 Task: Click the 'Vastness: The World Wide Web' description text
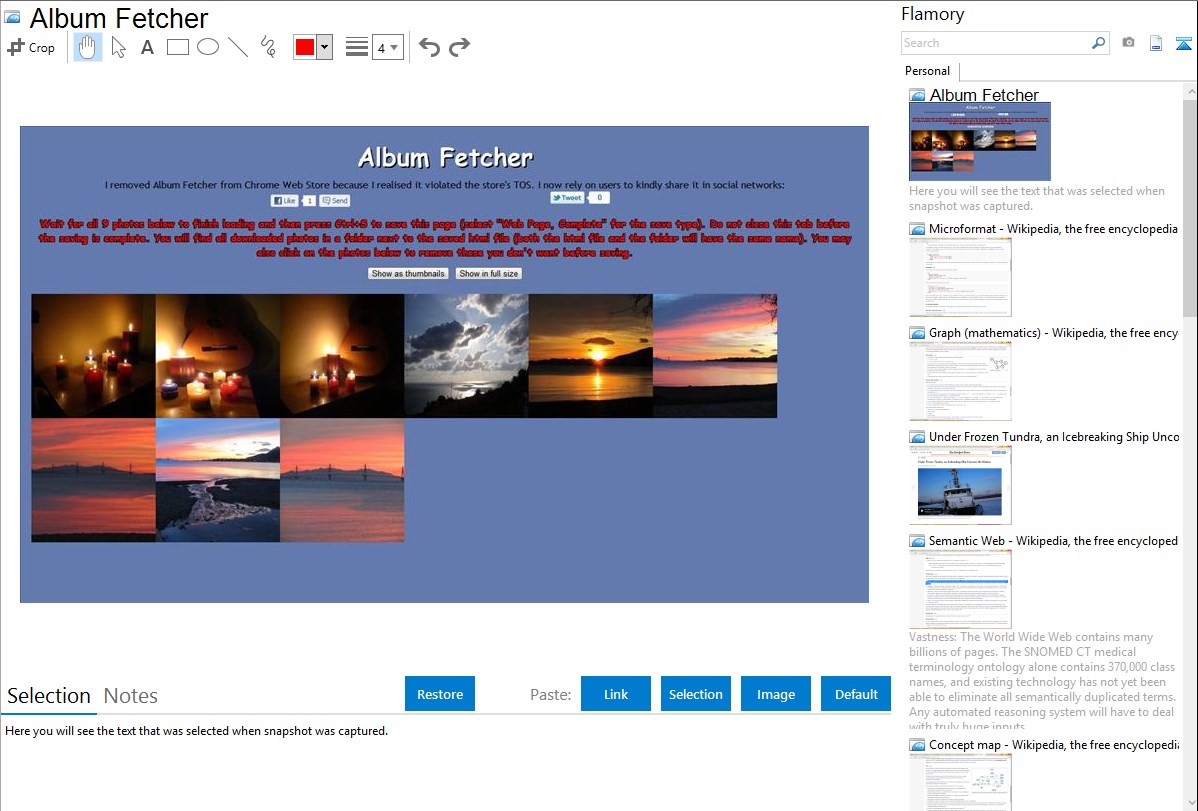coord(1043,681)
